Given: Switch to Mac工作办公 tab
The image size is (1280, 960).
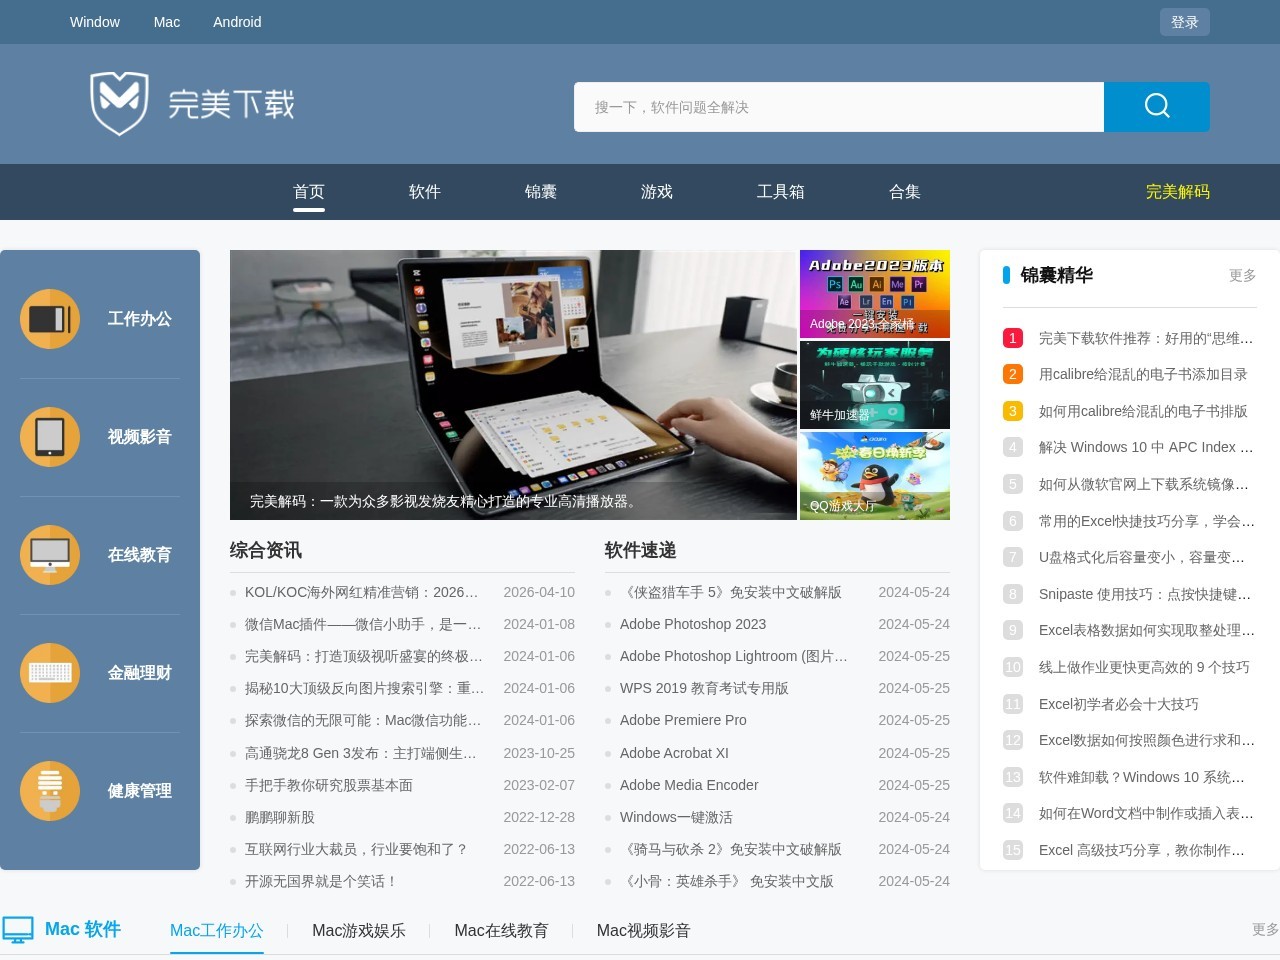Looking at the screenshot, I should pyautogui.click(x=217, y=931).
